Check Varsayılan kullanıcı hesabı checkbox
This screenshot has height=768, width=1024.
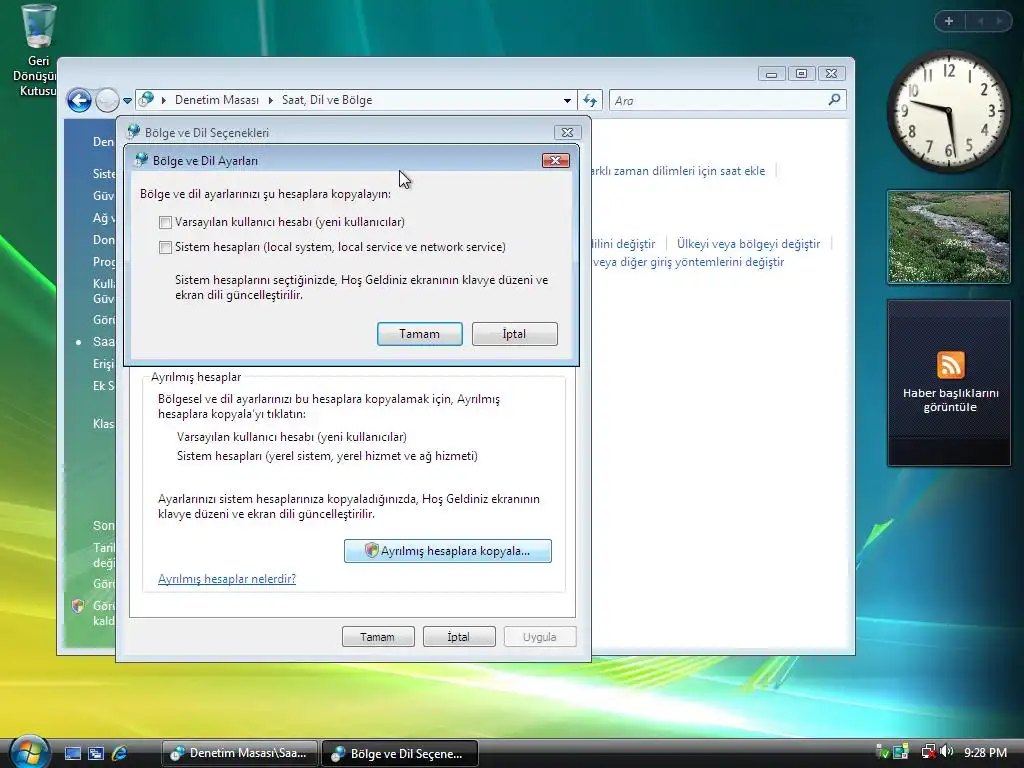pos(165,223)
